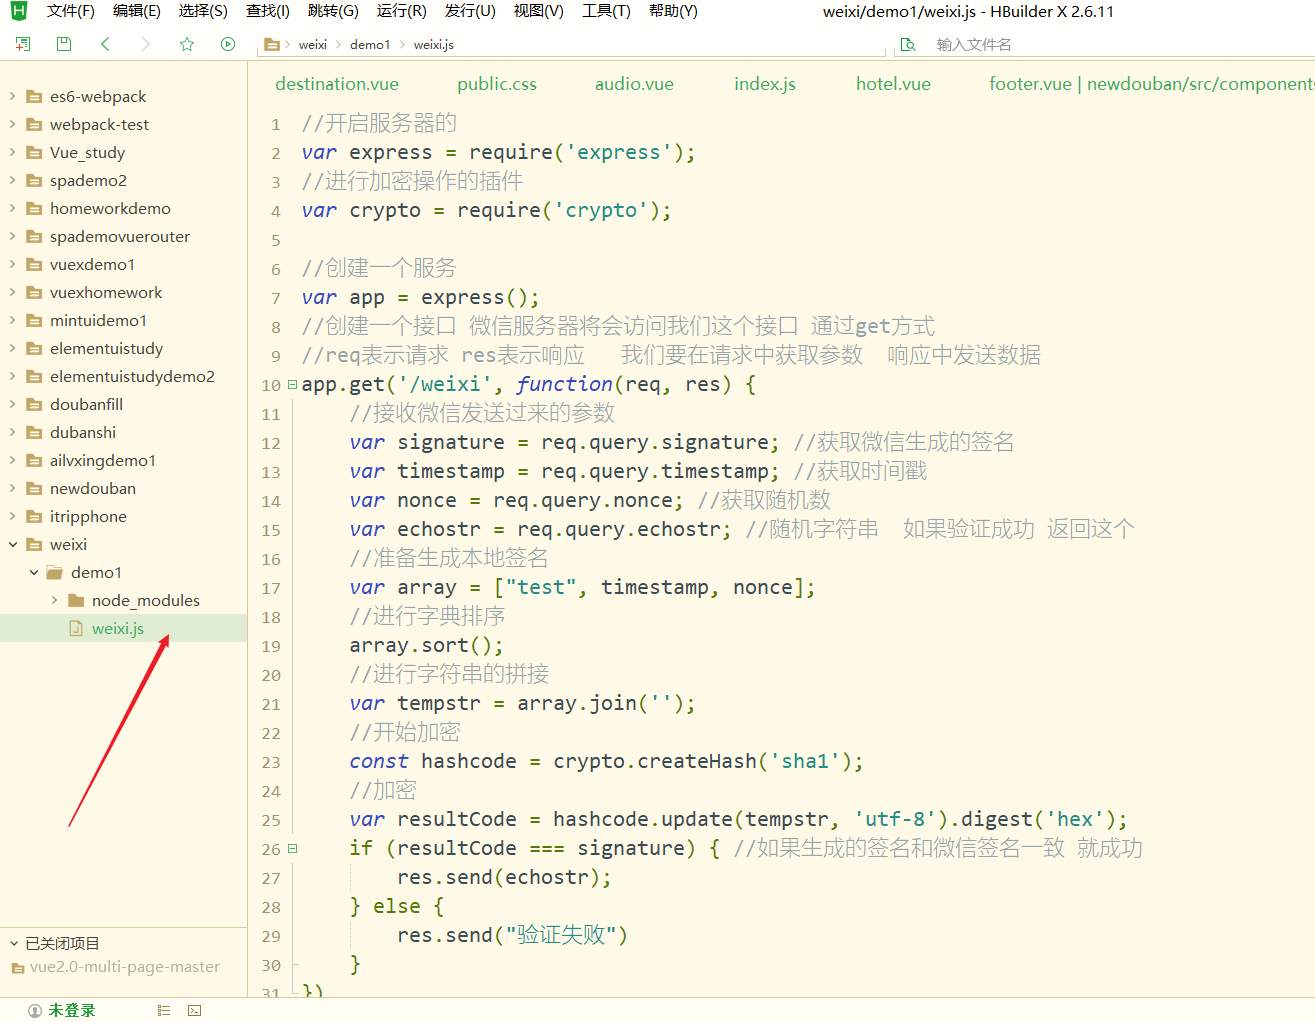Open the 编辑(E) menu
Screen dimensions: 1315x1022
137,11
